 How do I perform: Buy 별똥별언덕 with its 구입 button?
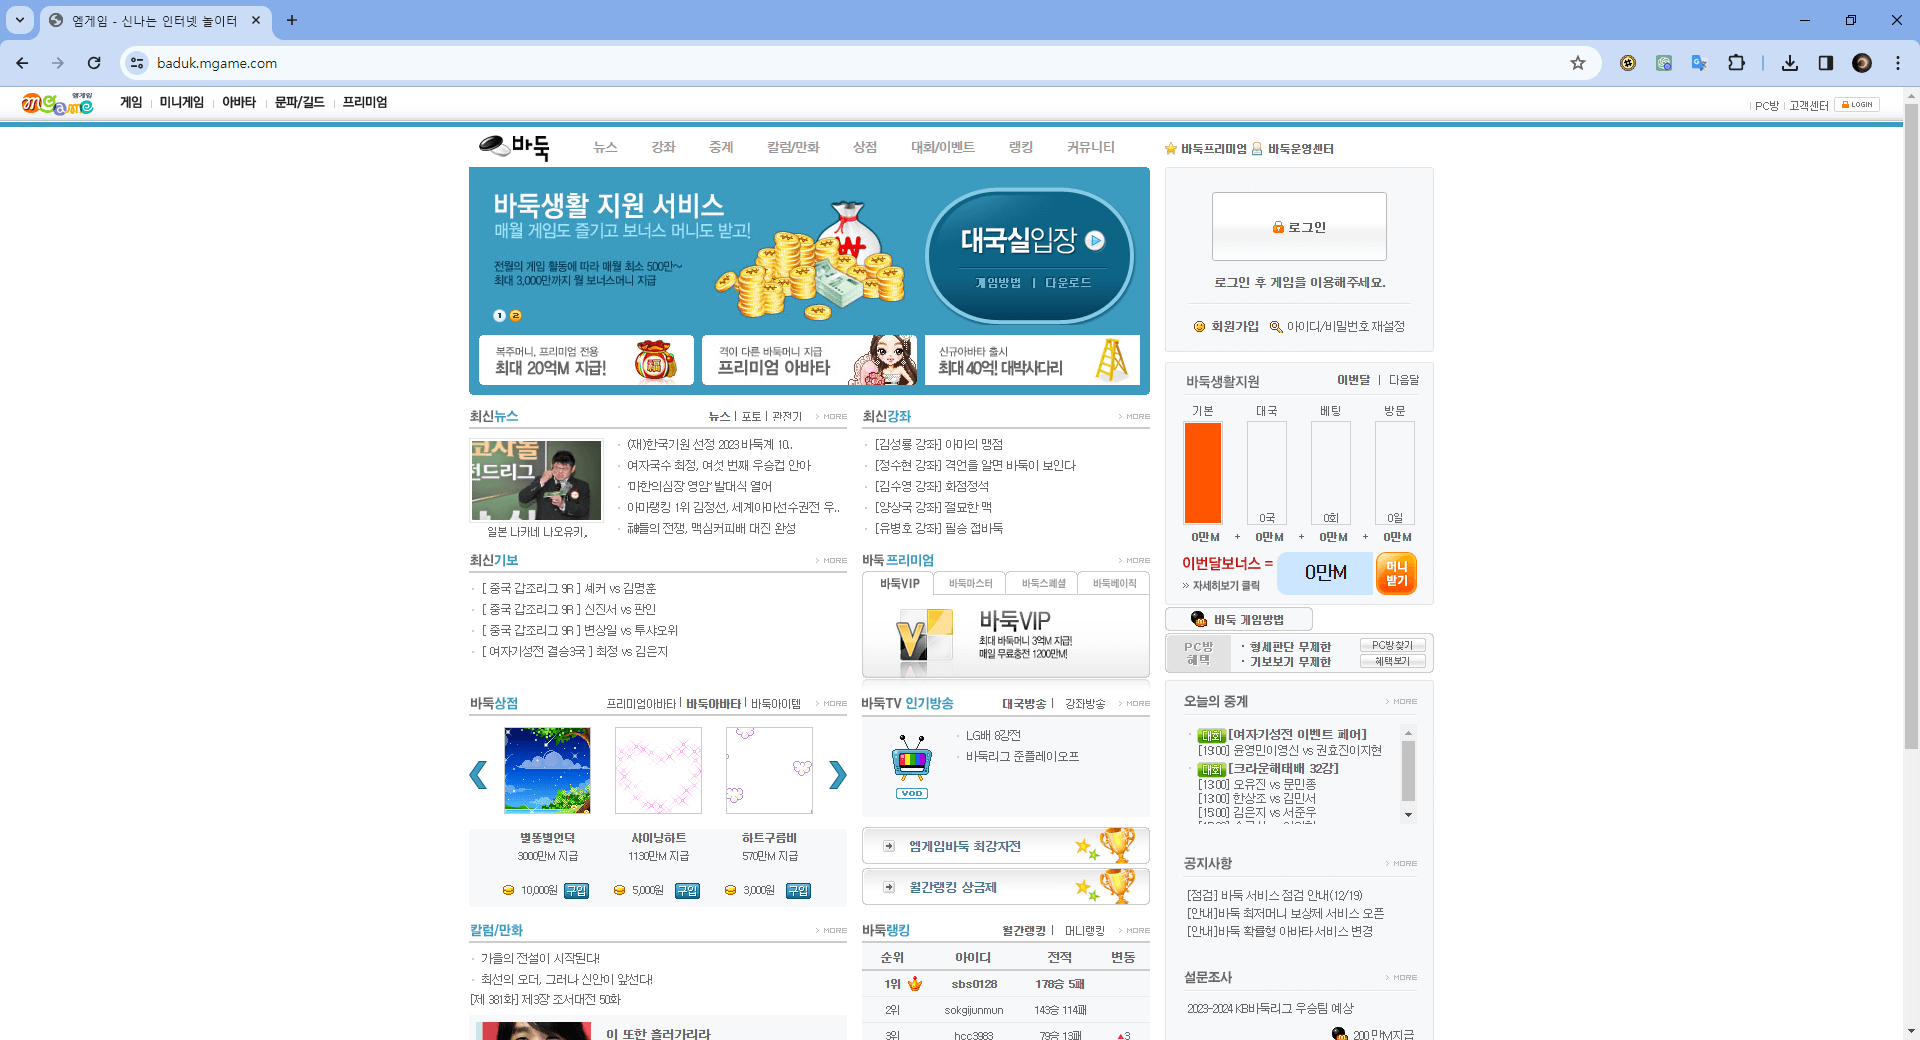click(x=576, y=890)
